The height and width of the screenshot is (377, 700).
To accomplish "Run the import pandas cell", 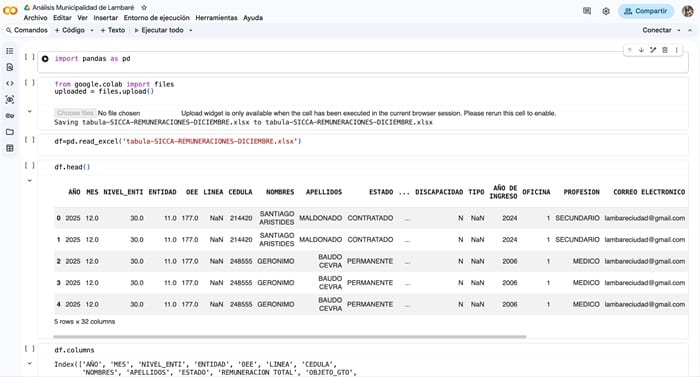I will [45, 59].
